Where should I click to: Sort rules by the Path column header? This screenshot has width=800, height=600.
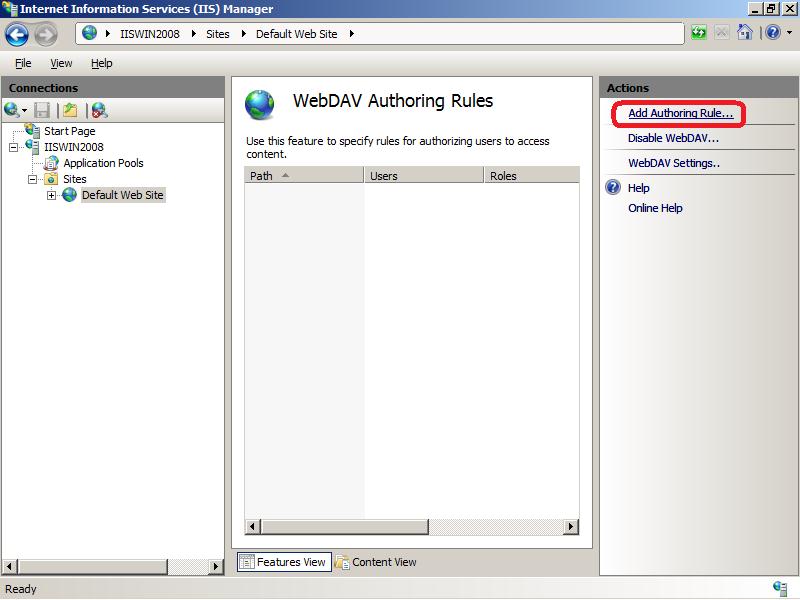[304, 176]
